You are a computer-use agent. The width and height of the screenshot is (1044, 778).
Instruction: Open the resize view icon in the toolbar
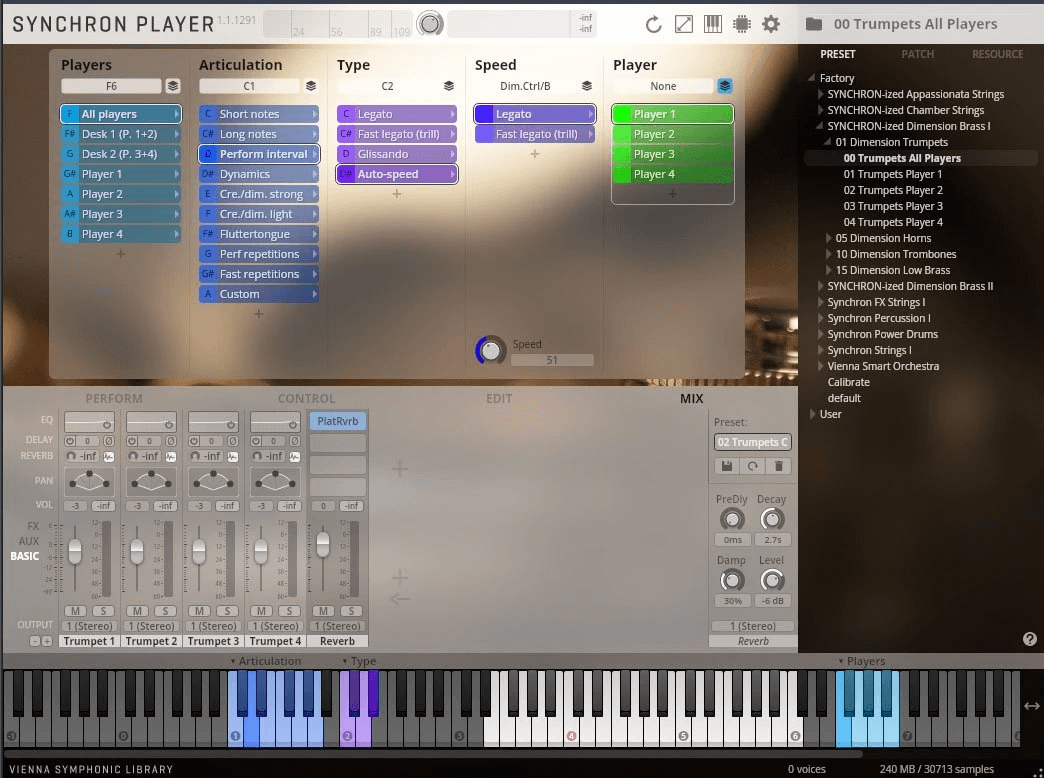click(684, 23)
